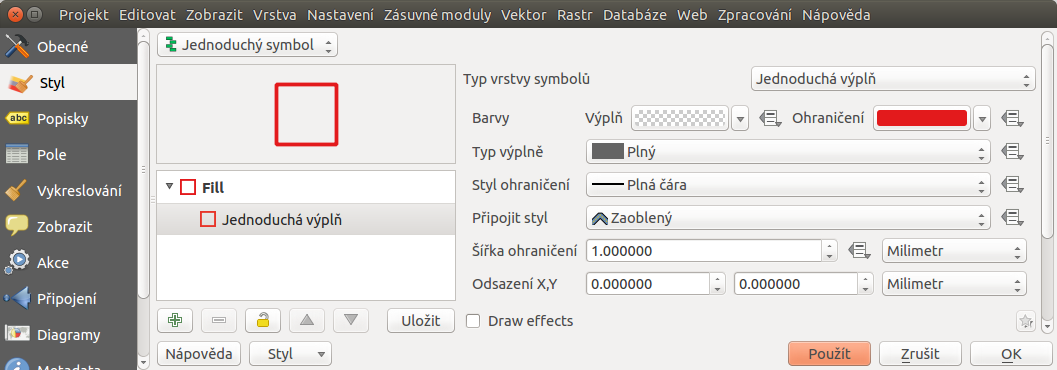
Task: Open the Vykreslování tab
Action: pos(68,191)
